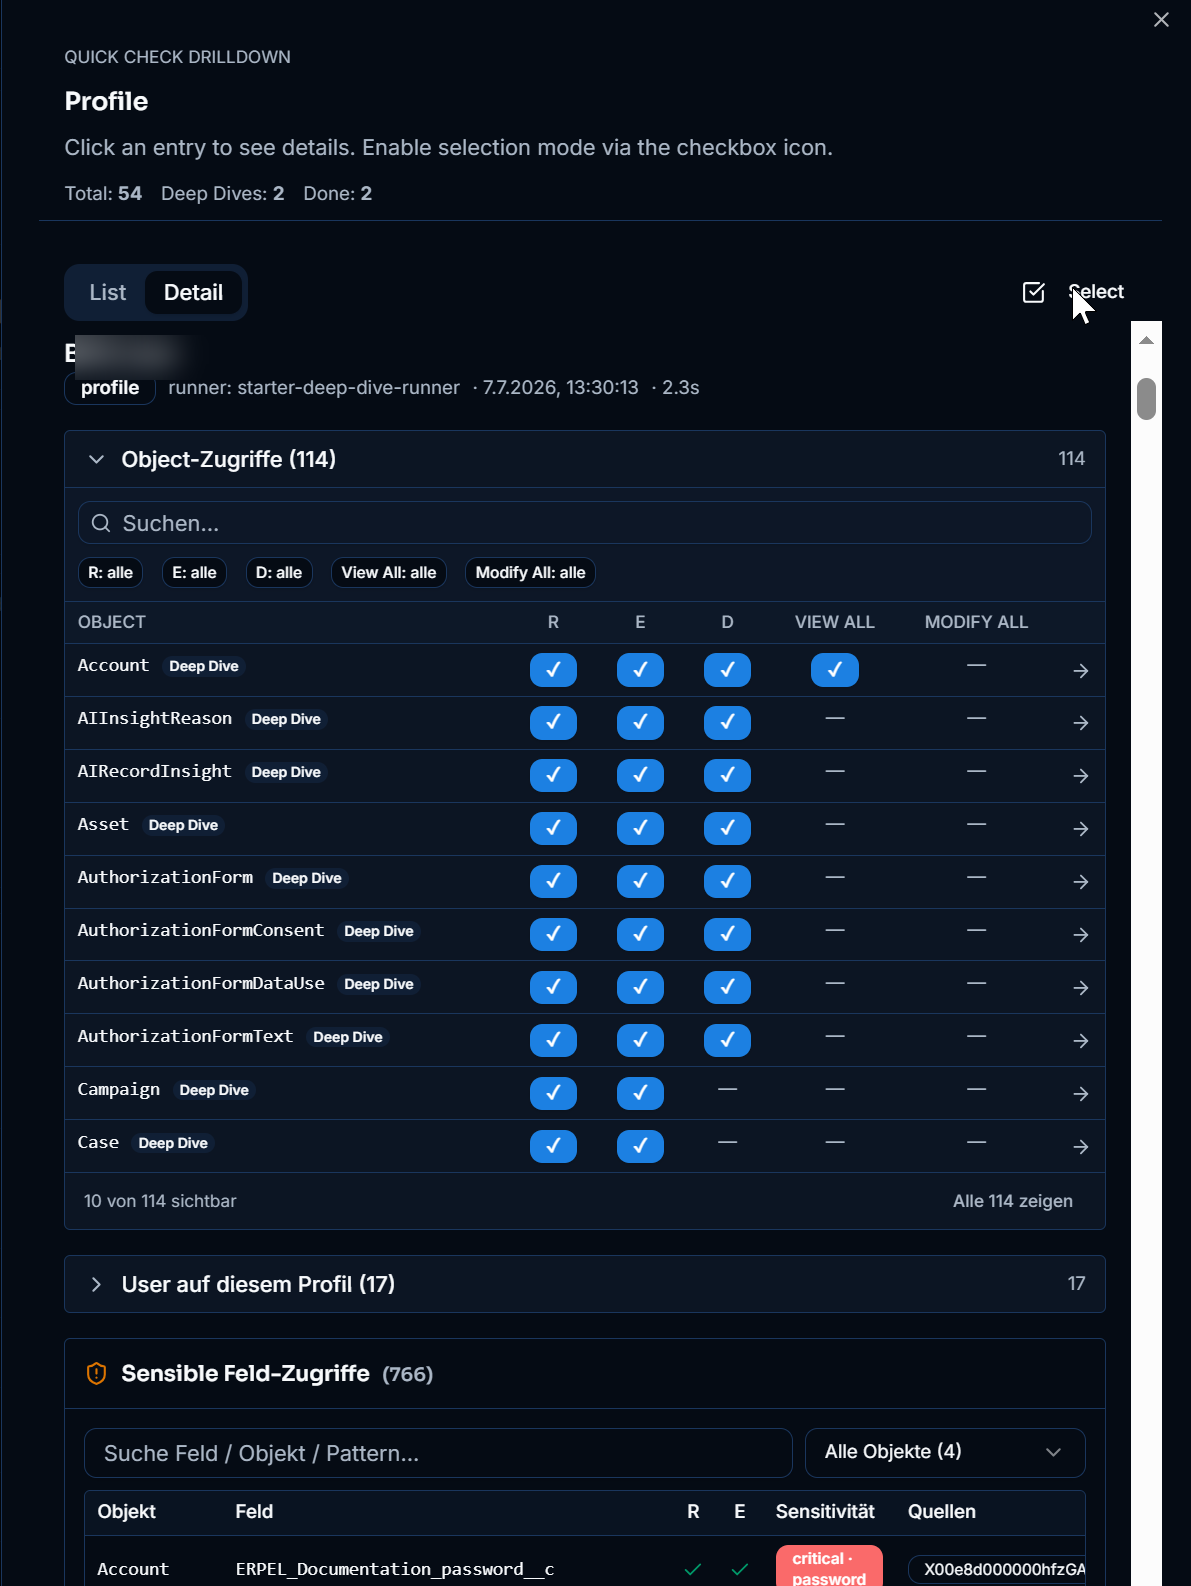Open the View All: alle filter
This screenshot has height=1586, width=1191.
(x=389, y=573)
